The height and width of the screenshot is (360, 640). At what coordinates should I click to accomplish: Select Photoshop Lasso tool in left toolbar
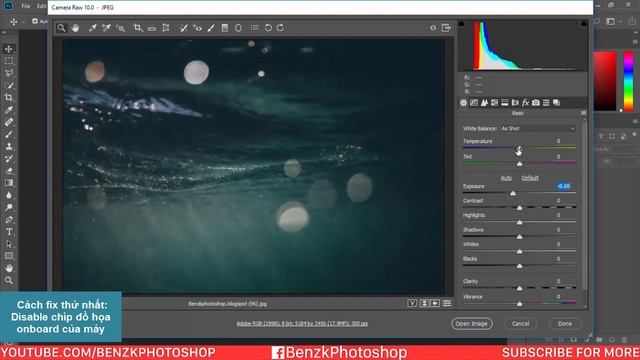pos(9,73)
